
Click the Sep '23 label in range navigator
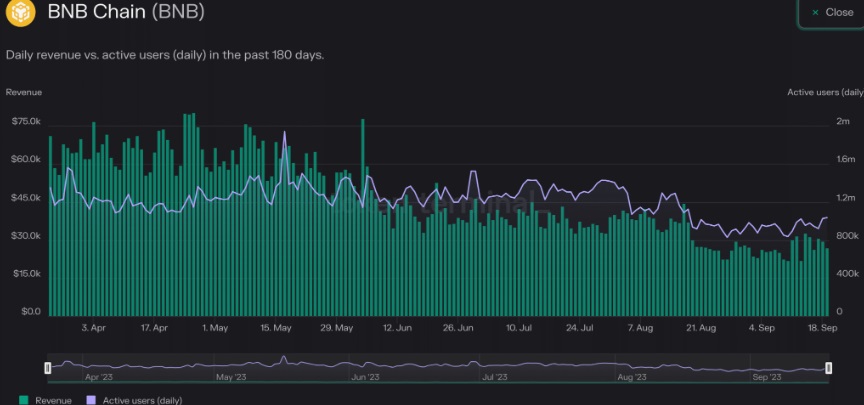click(x=767, y=377)
